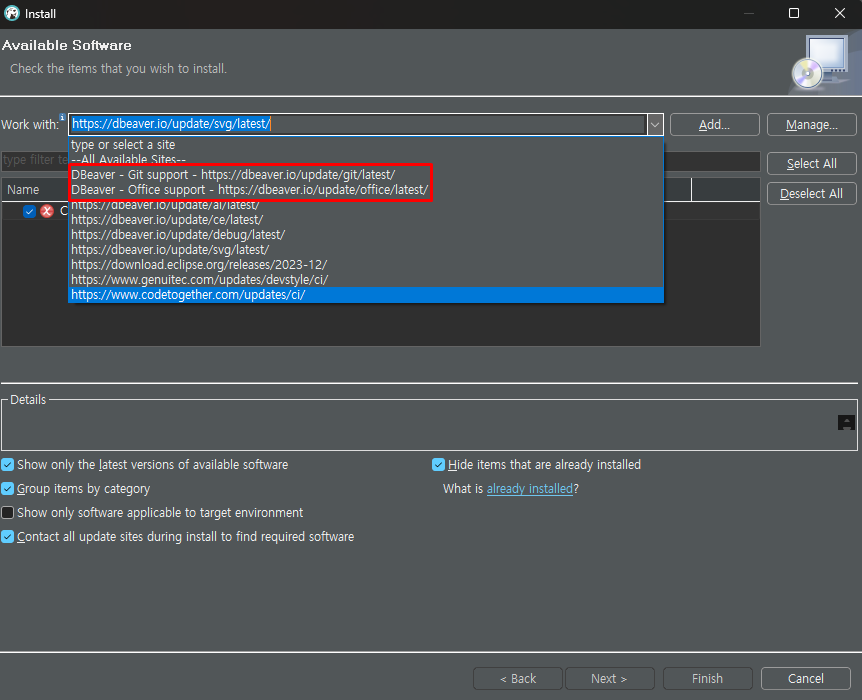The height and width of the screenshot is (700, 862).
Task: Select DBeaver Office support site
Action: 366,190
